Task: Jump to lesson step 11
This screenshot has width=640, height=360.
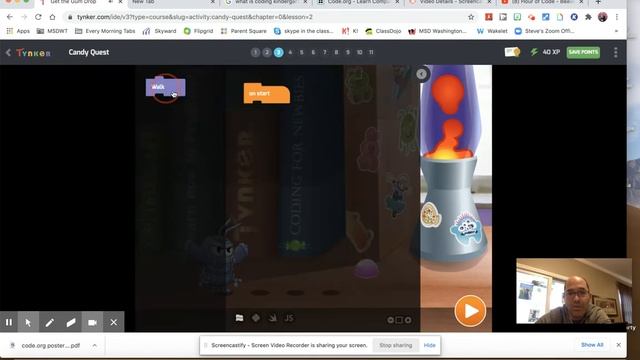Action: [371, 52]
